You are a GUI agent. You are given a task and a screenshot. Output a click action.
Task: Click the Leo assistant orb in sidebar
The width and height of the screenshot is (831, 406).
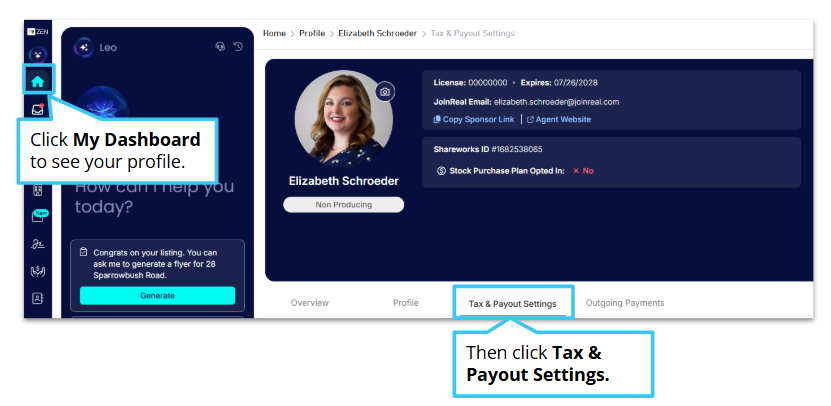(x=38, y=55)
